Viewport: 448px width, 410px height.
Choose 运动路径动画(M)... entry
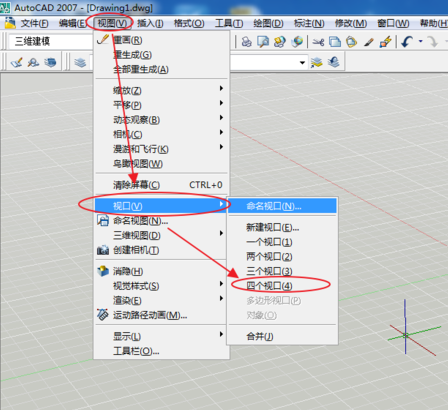coord(162,315)
